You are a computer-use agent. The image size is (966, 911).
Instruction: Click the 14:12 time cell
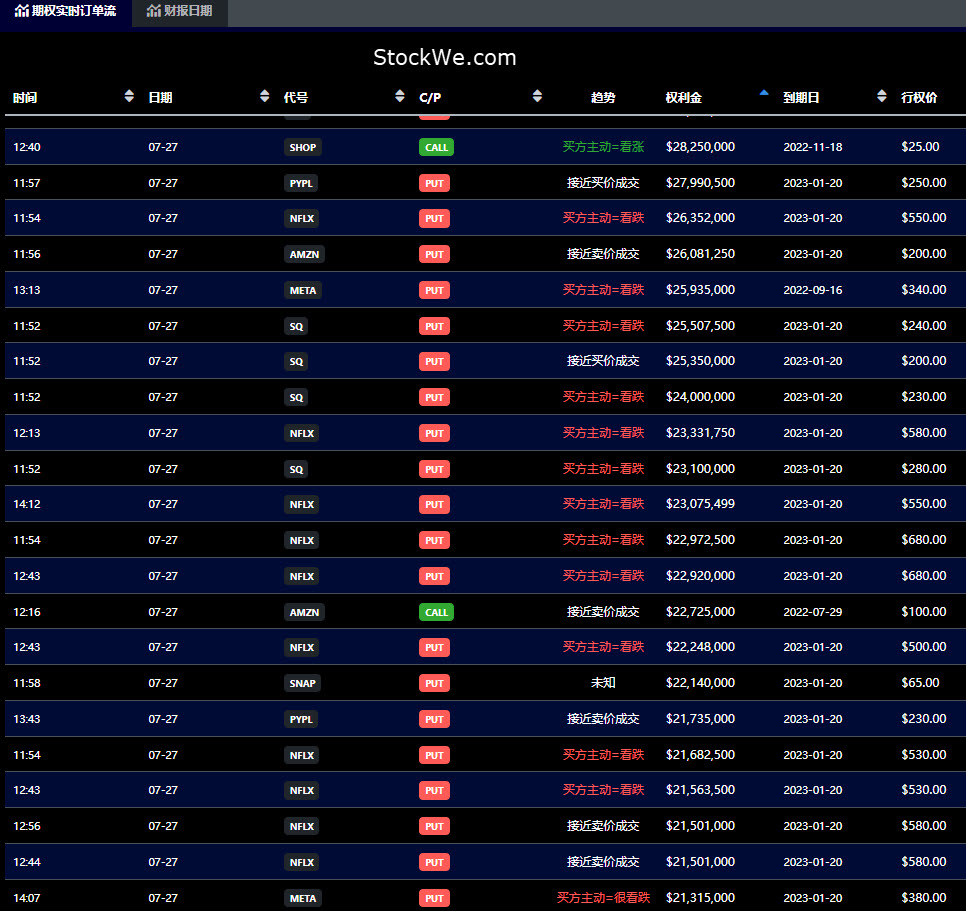(27, 504)
